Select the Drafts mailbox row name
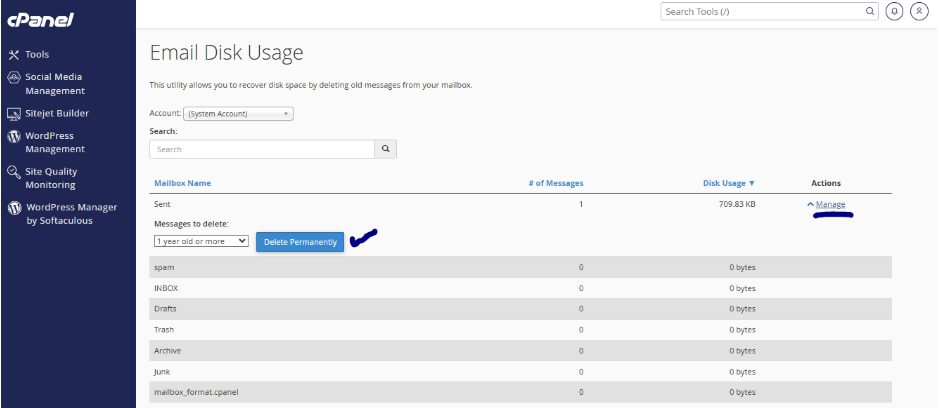Screen dimensions: 939x408 165,309
